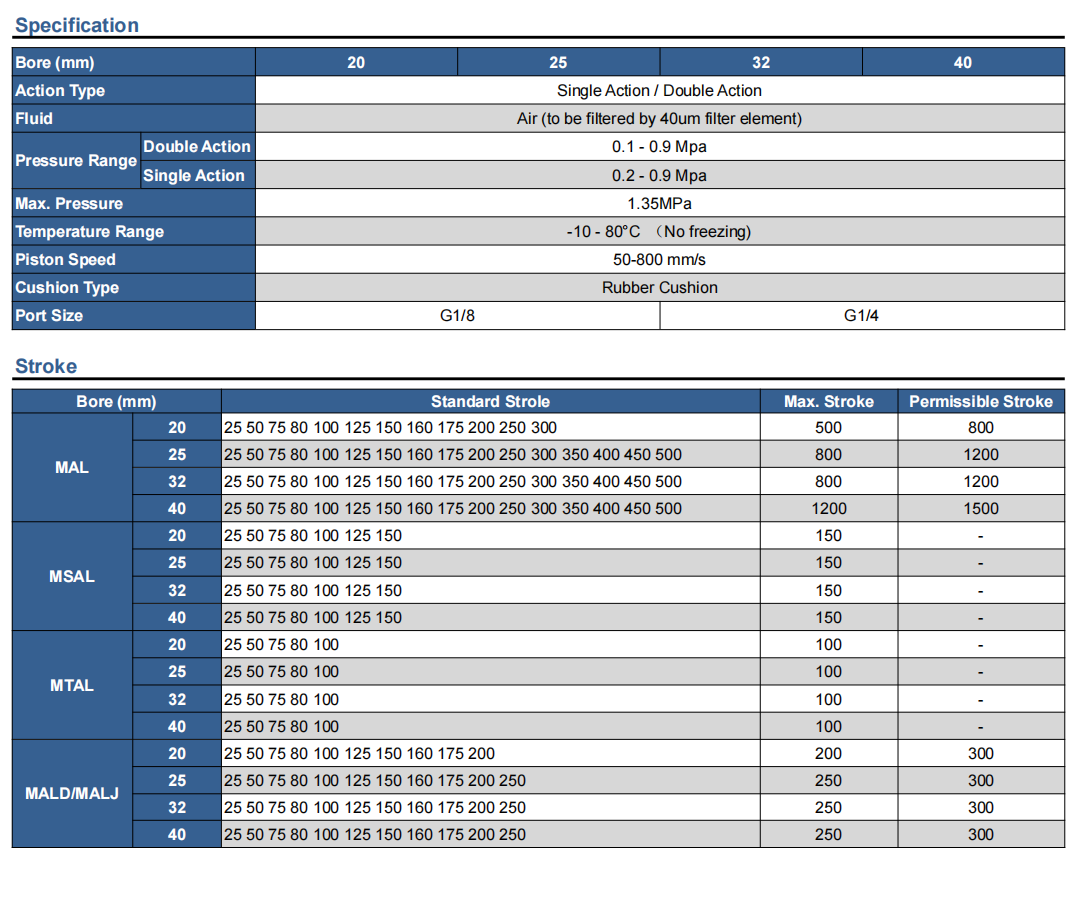Viewport: 1078px width, 914px height.
Task: Click the Specification section heading
Action: pos(77,25)
